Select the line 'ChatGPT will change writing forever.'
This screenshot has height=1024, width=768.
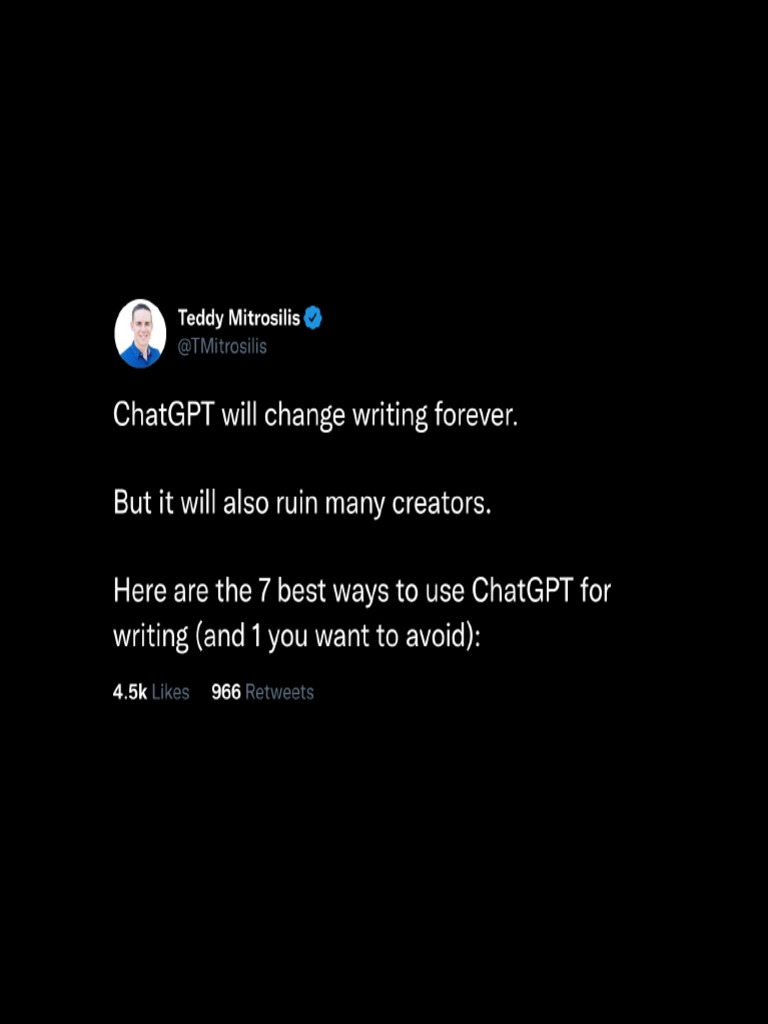point(315,415)
